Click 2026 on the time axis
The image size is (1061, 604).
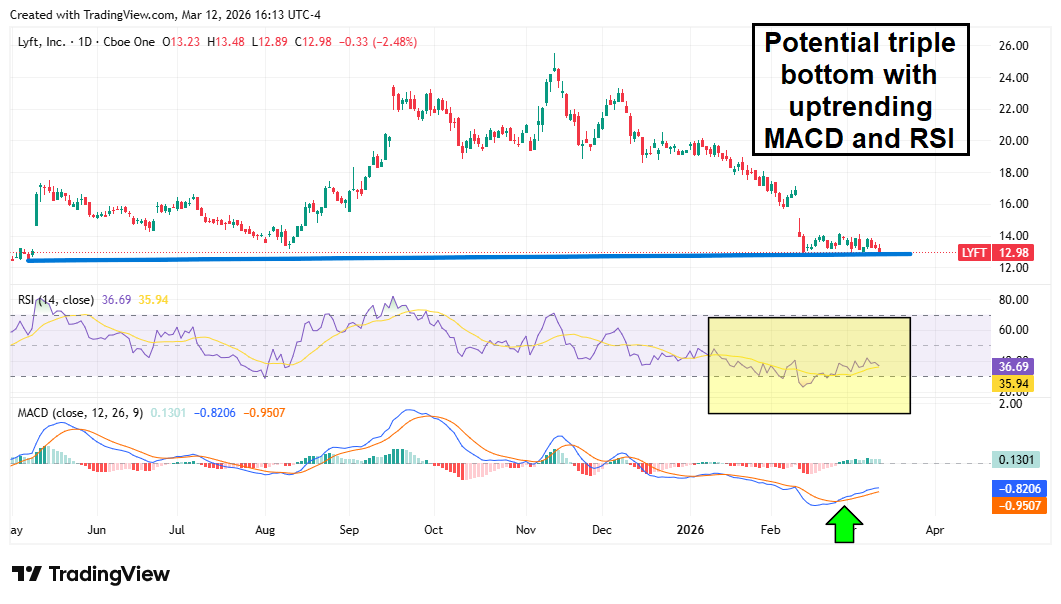coord(691,529)
